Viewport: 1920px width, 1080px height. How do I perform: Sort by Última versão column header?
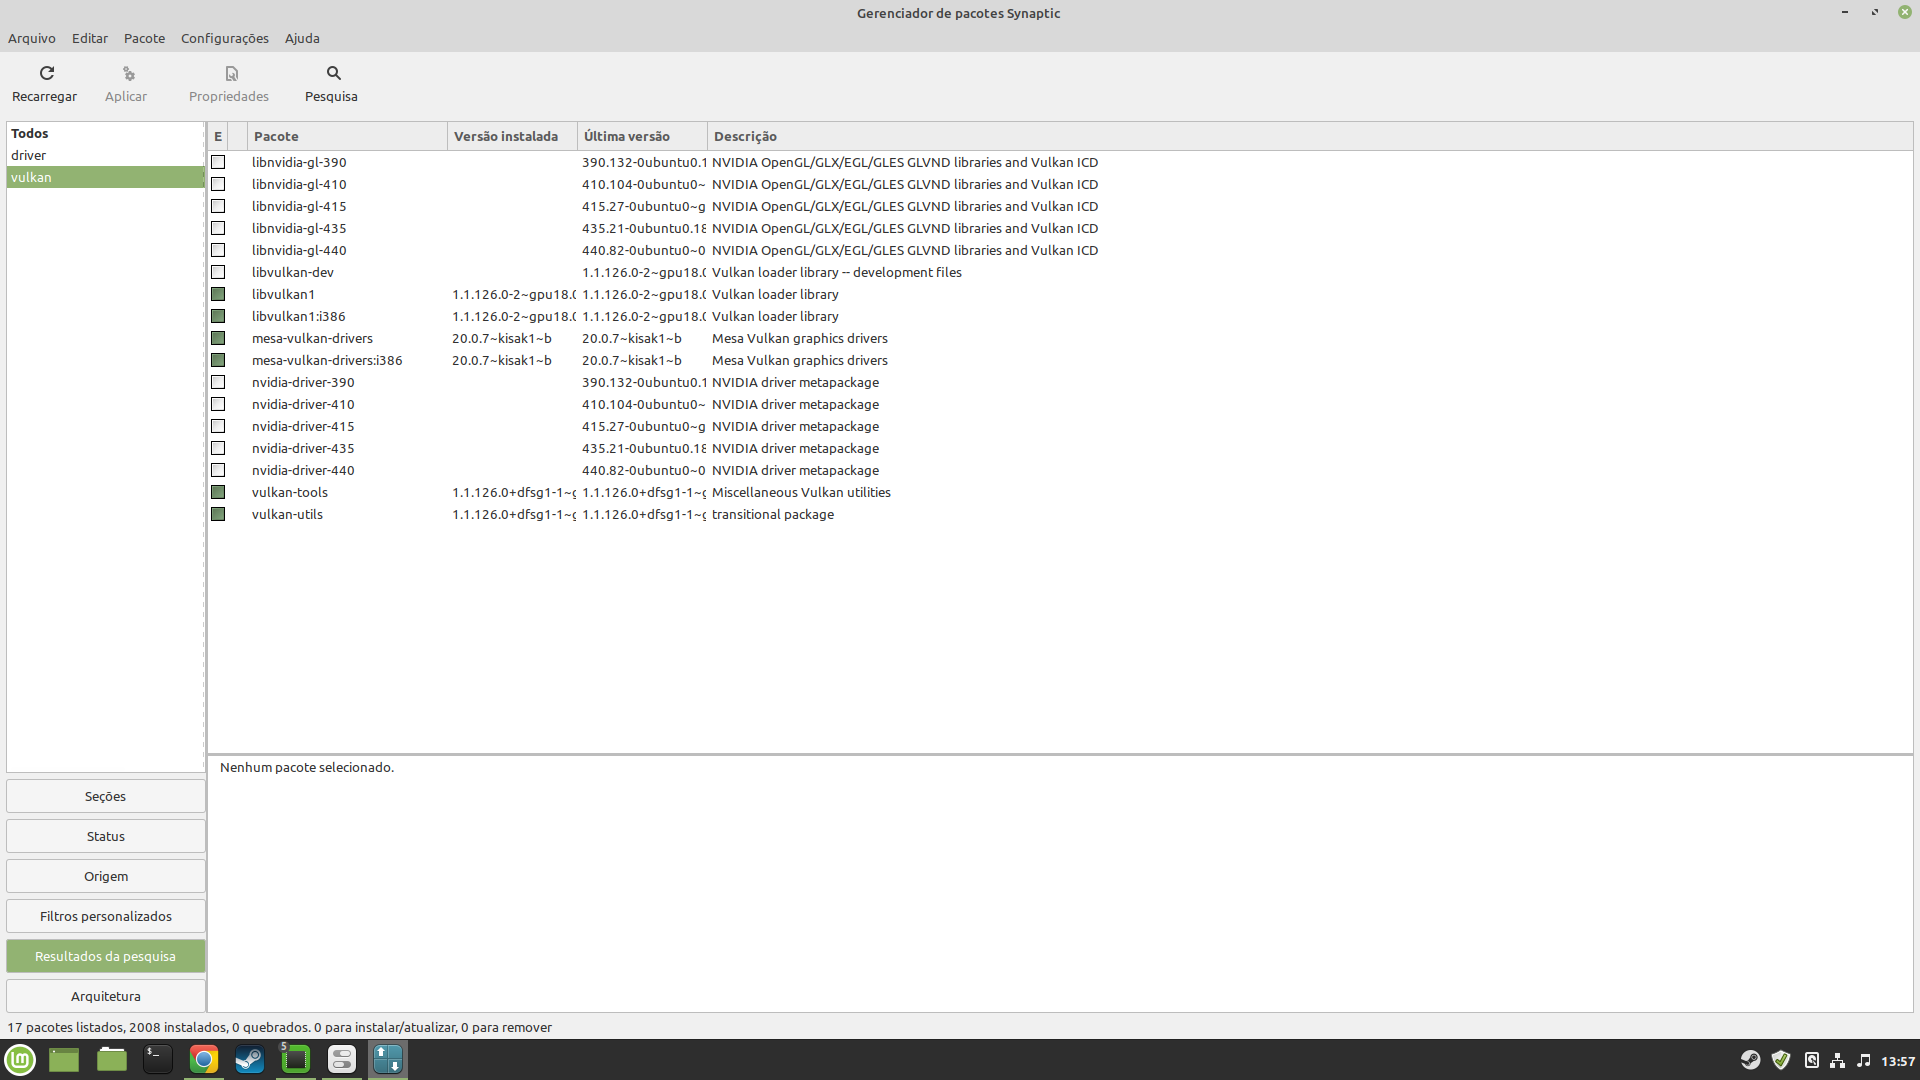tap(642, 136)
